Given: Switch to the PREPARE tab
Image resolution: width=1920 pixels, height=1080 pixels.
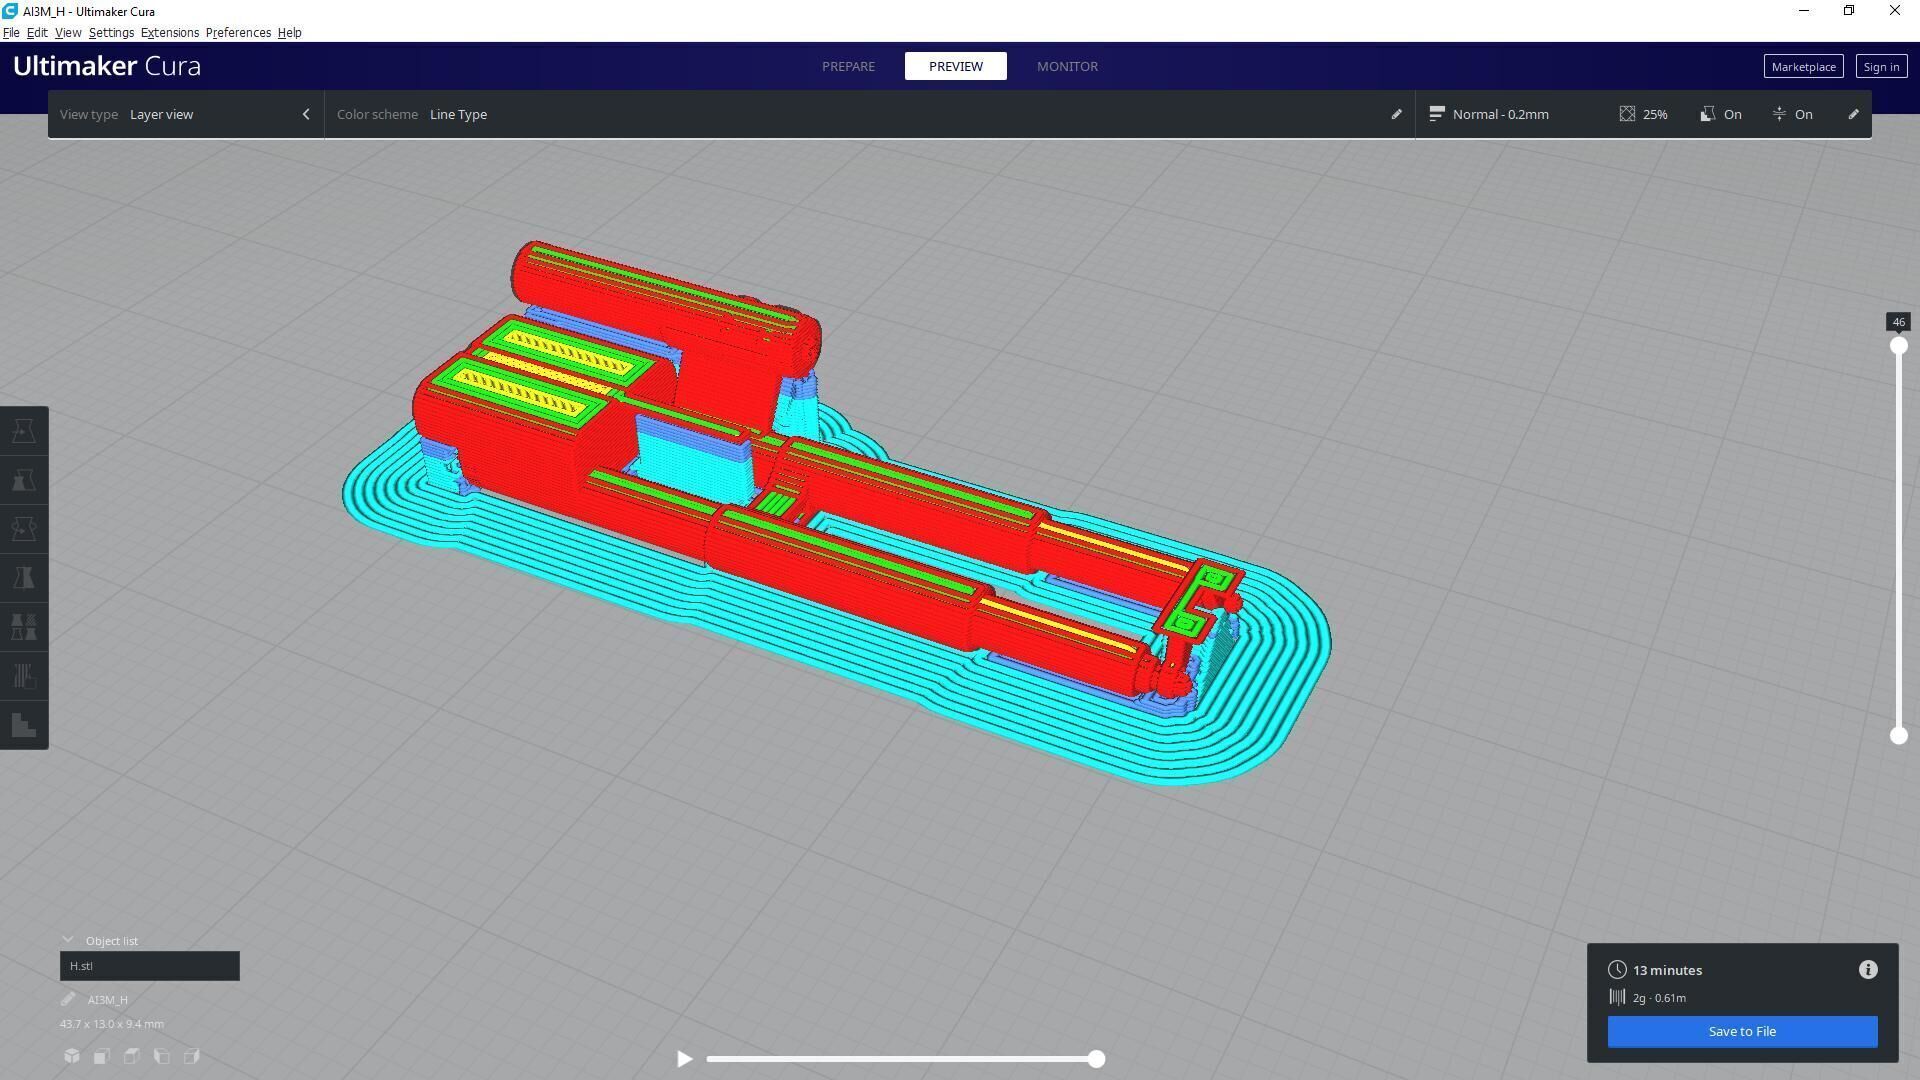Looking at the screenshot, I should (848, 66).
